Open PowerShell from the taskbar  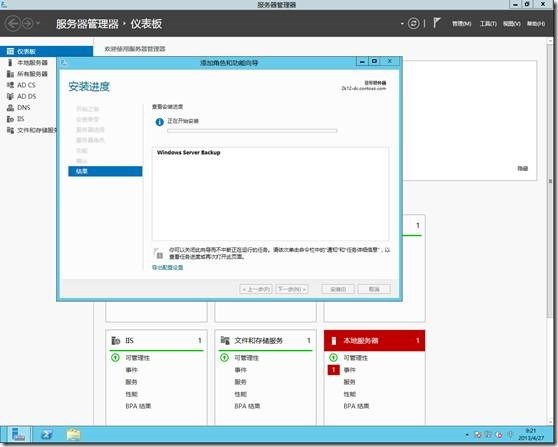[47, 435]
